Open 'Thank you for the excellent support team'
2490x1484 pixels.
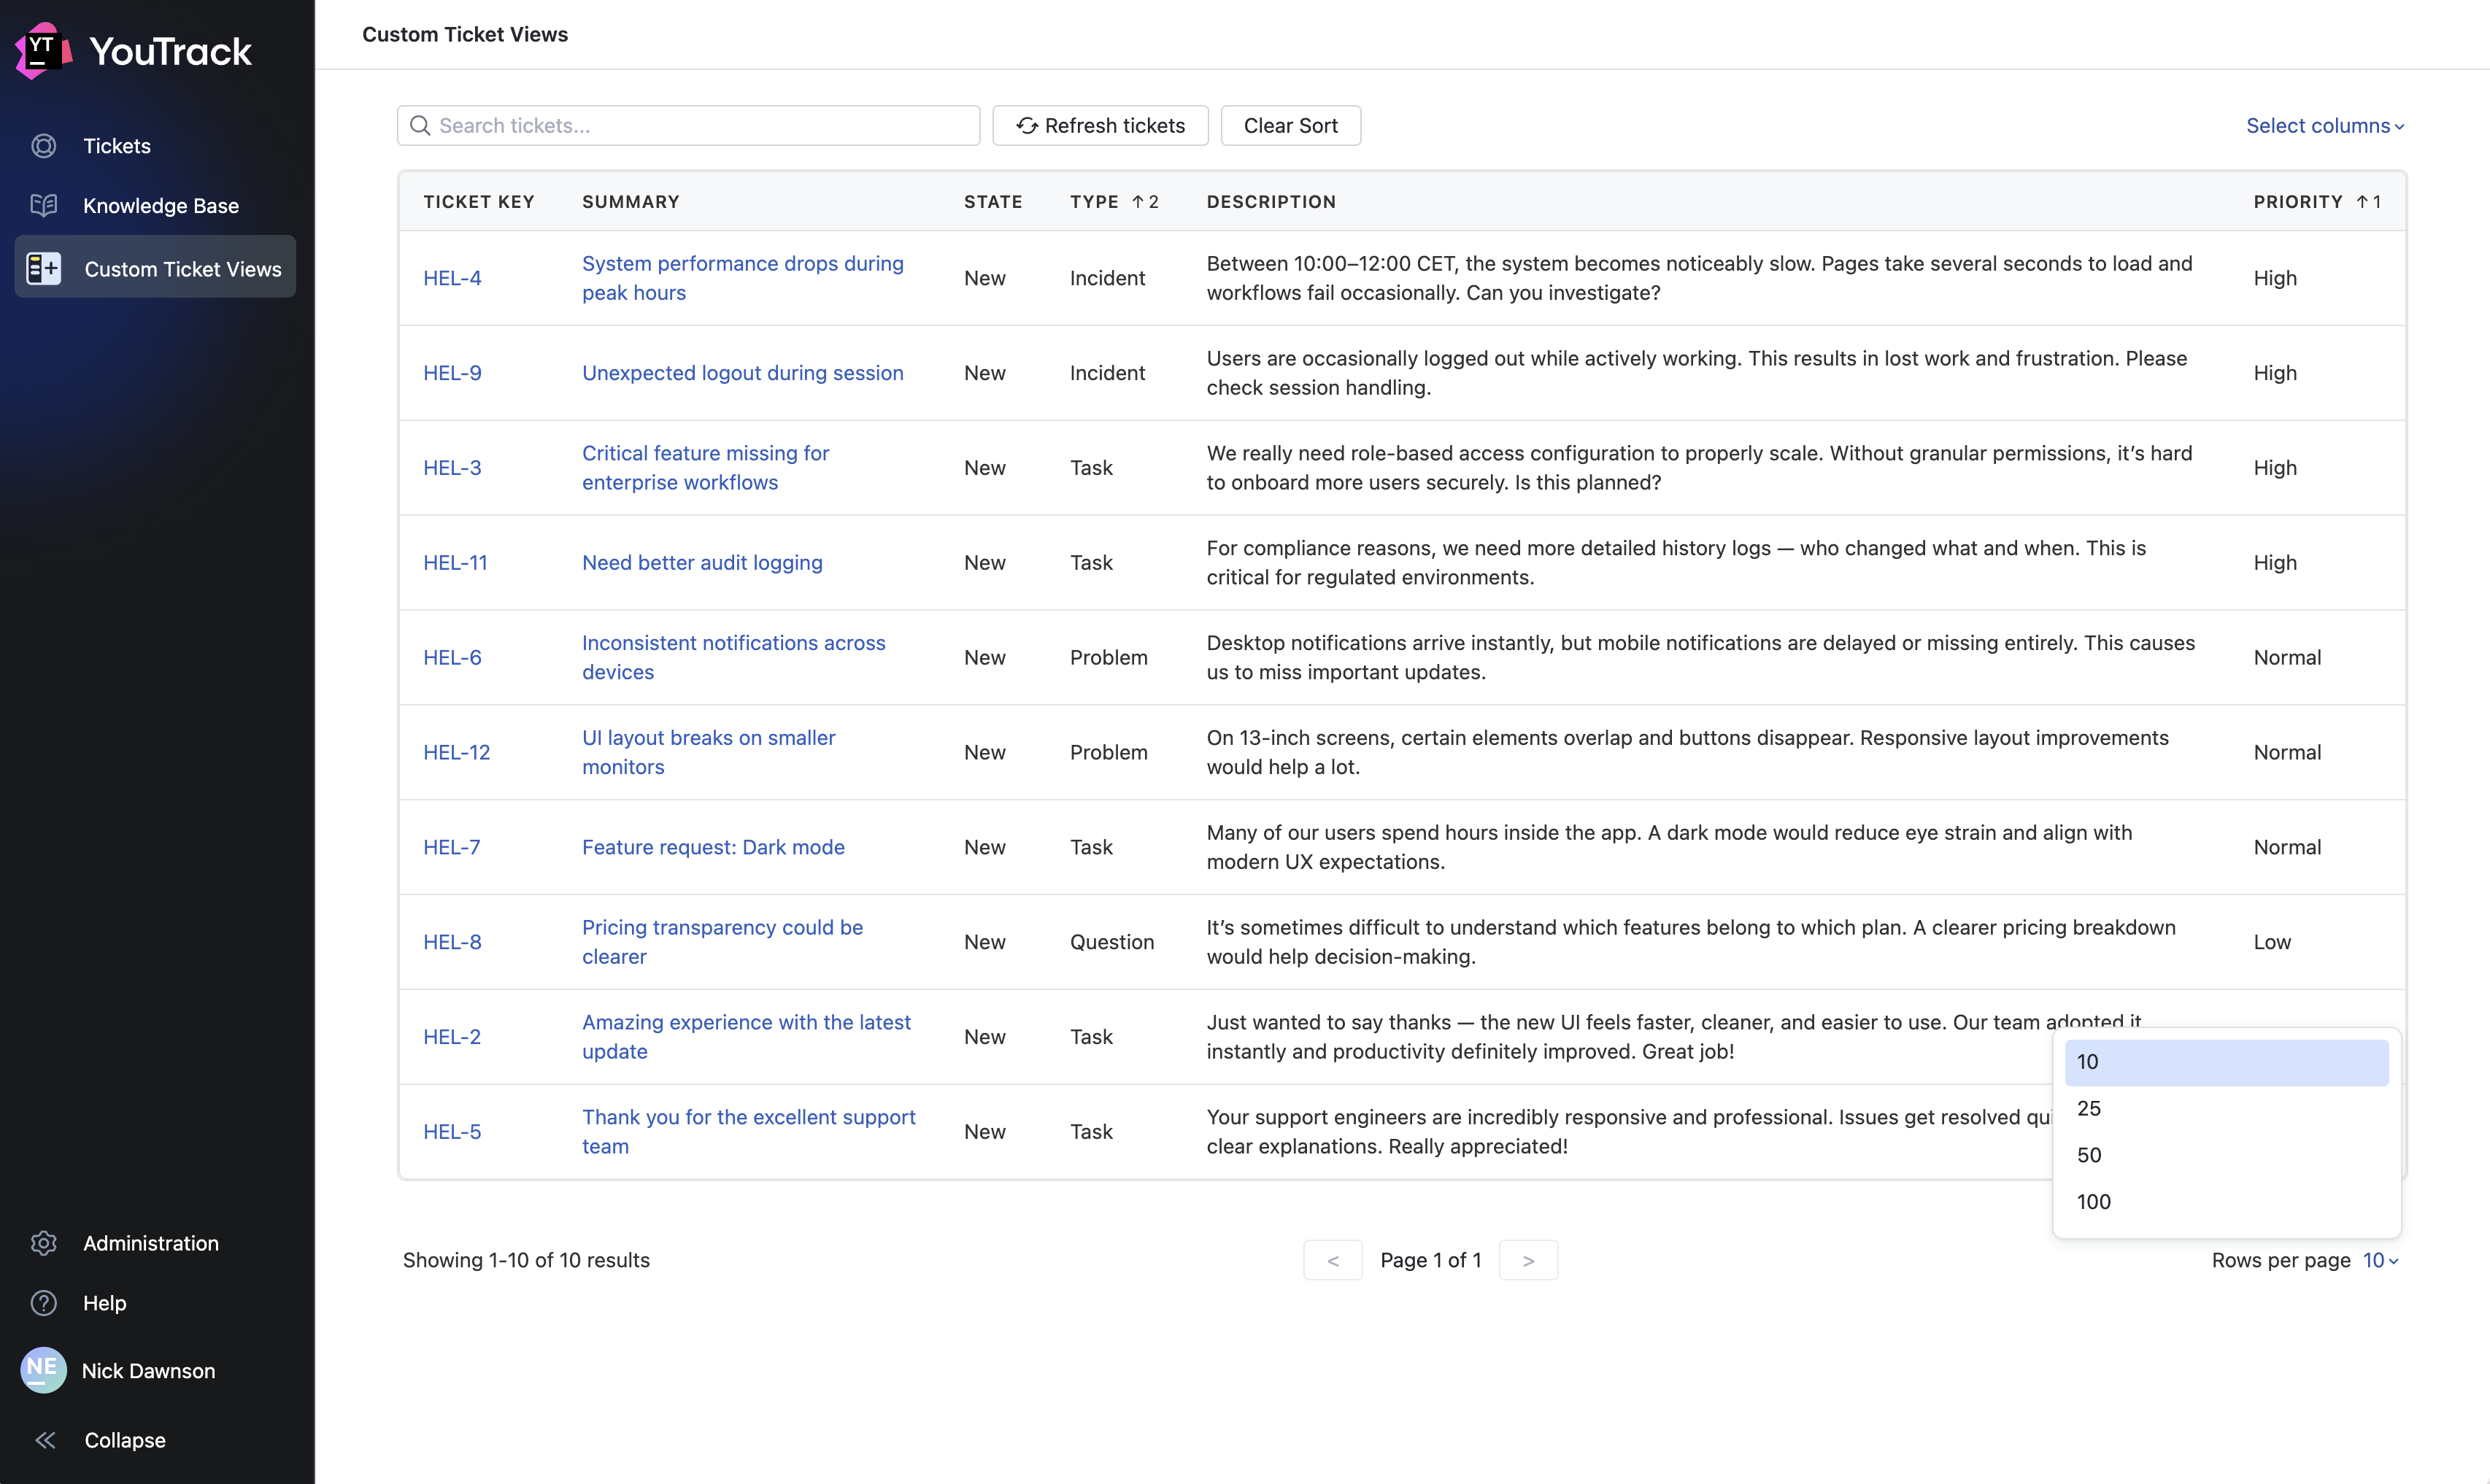click(x=748, y=1132)
